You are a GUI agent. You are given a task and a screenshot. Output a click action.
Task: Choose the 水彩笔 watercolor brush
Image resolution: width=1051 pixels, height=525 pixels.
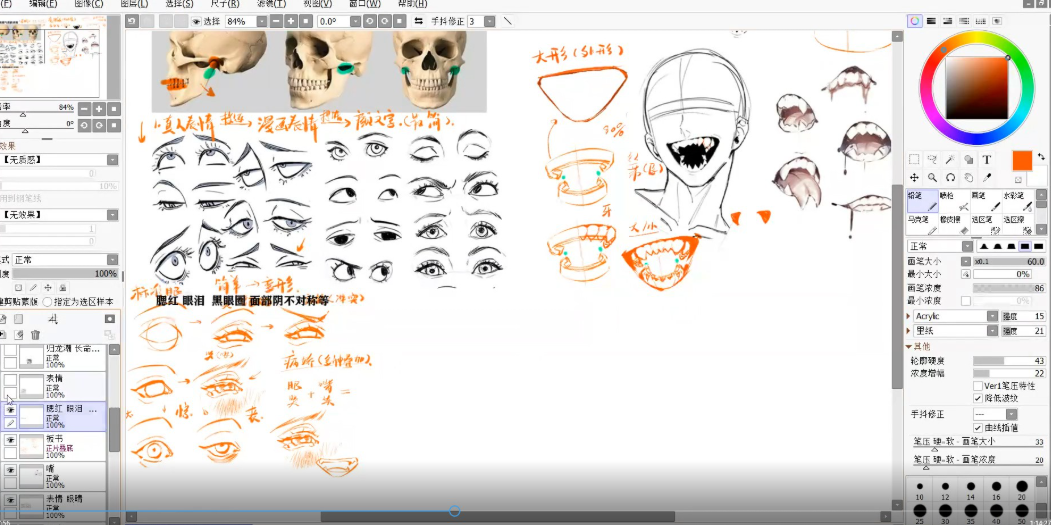tap(1019, 200)
